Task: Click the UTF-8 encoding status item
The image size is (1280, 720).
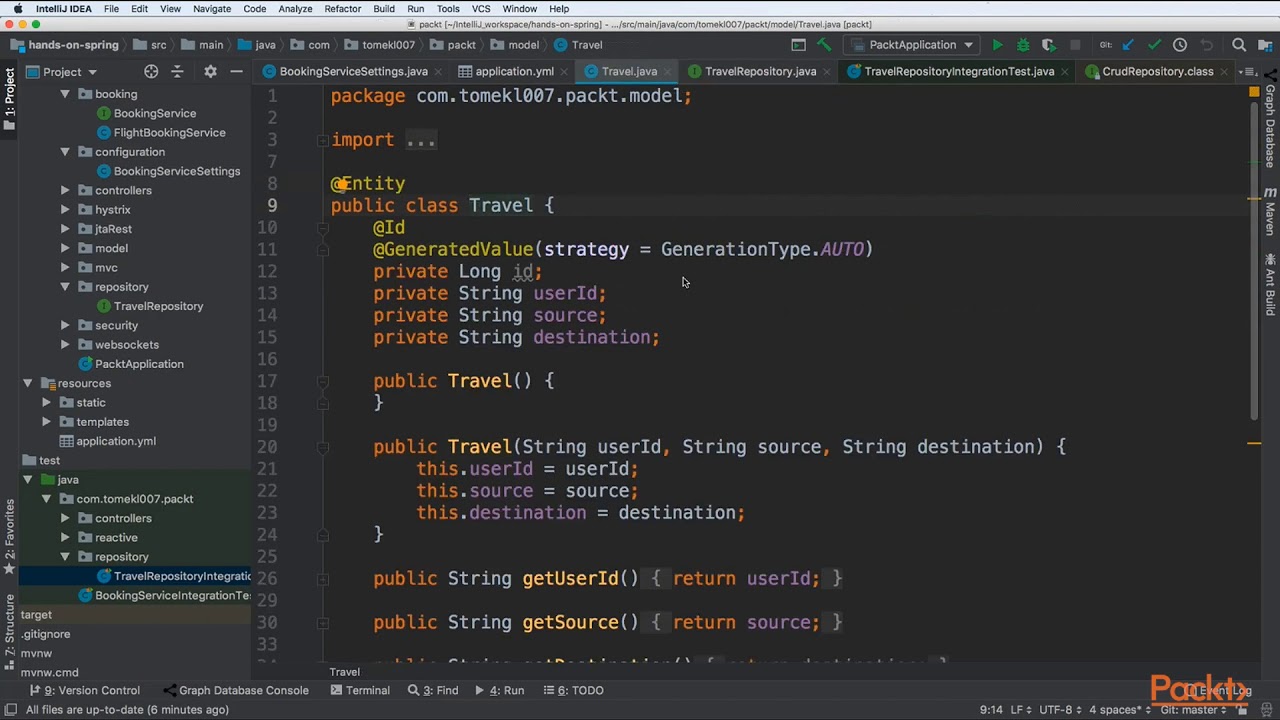Action: pyautogui.click(x=1060, y=710)
